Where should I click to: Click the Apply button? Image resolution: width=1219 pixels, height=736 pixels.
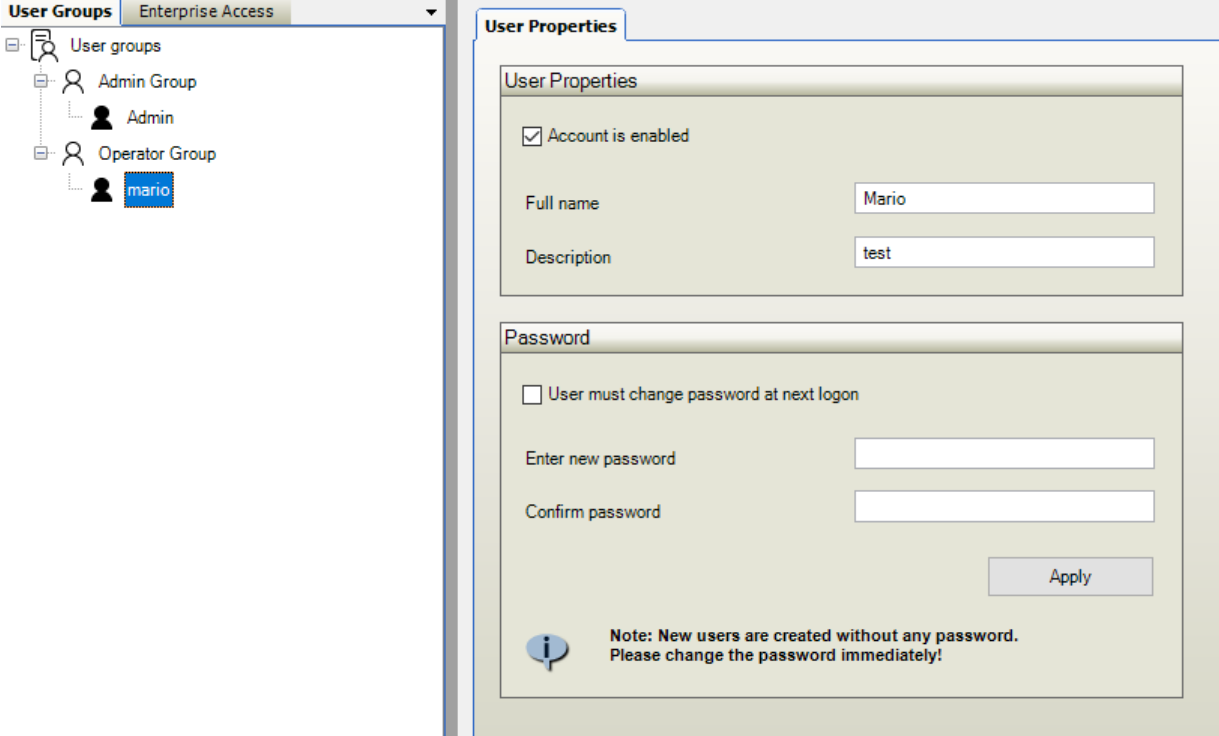[1070, 577]
